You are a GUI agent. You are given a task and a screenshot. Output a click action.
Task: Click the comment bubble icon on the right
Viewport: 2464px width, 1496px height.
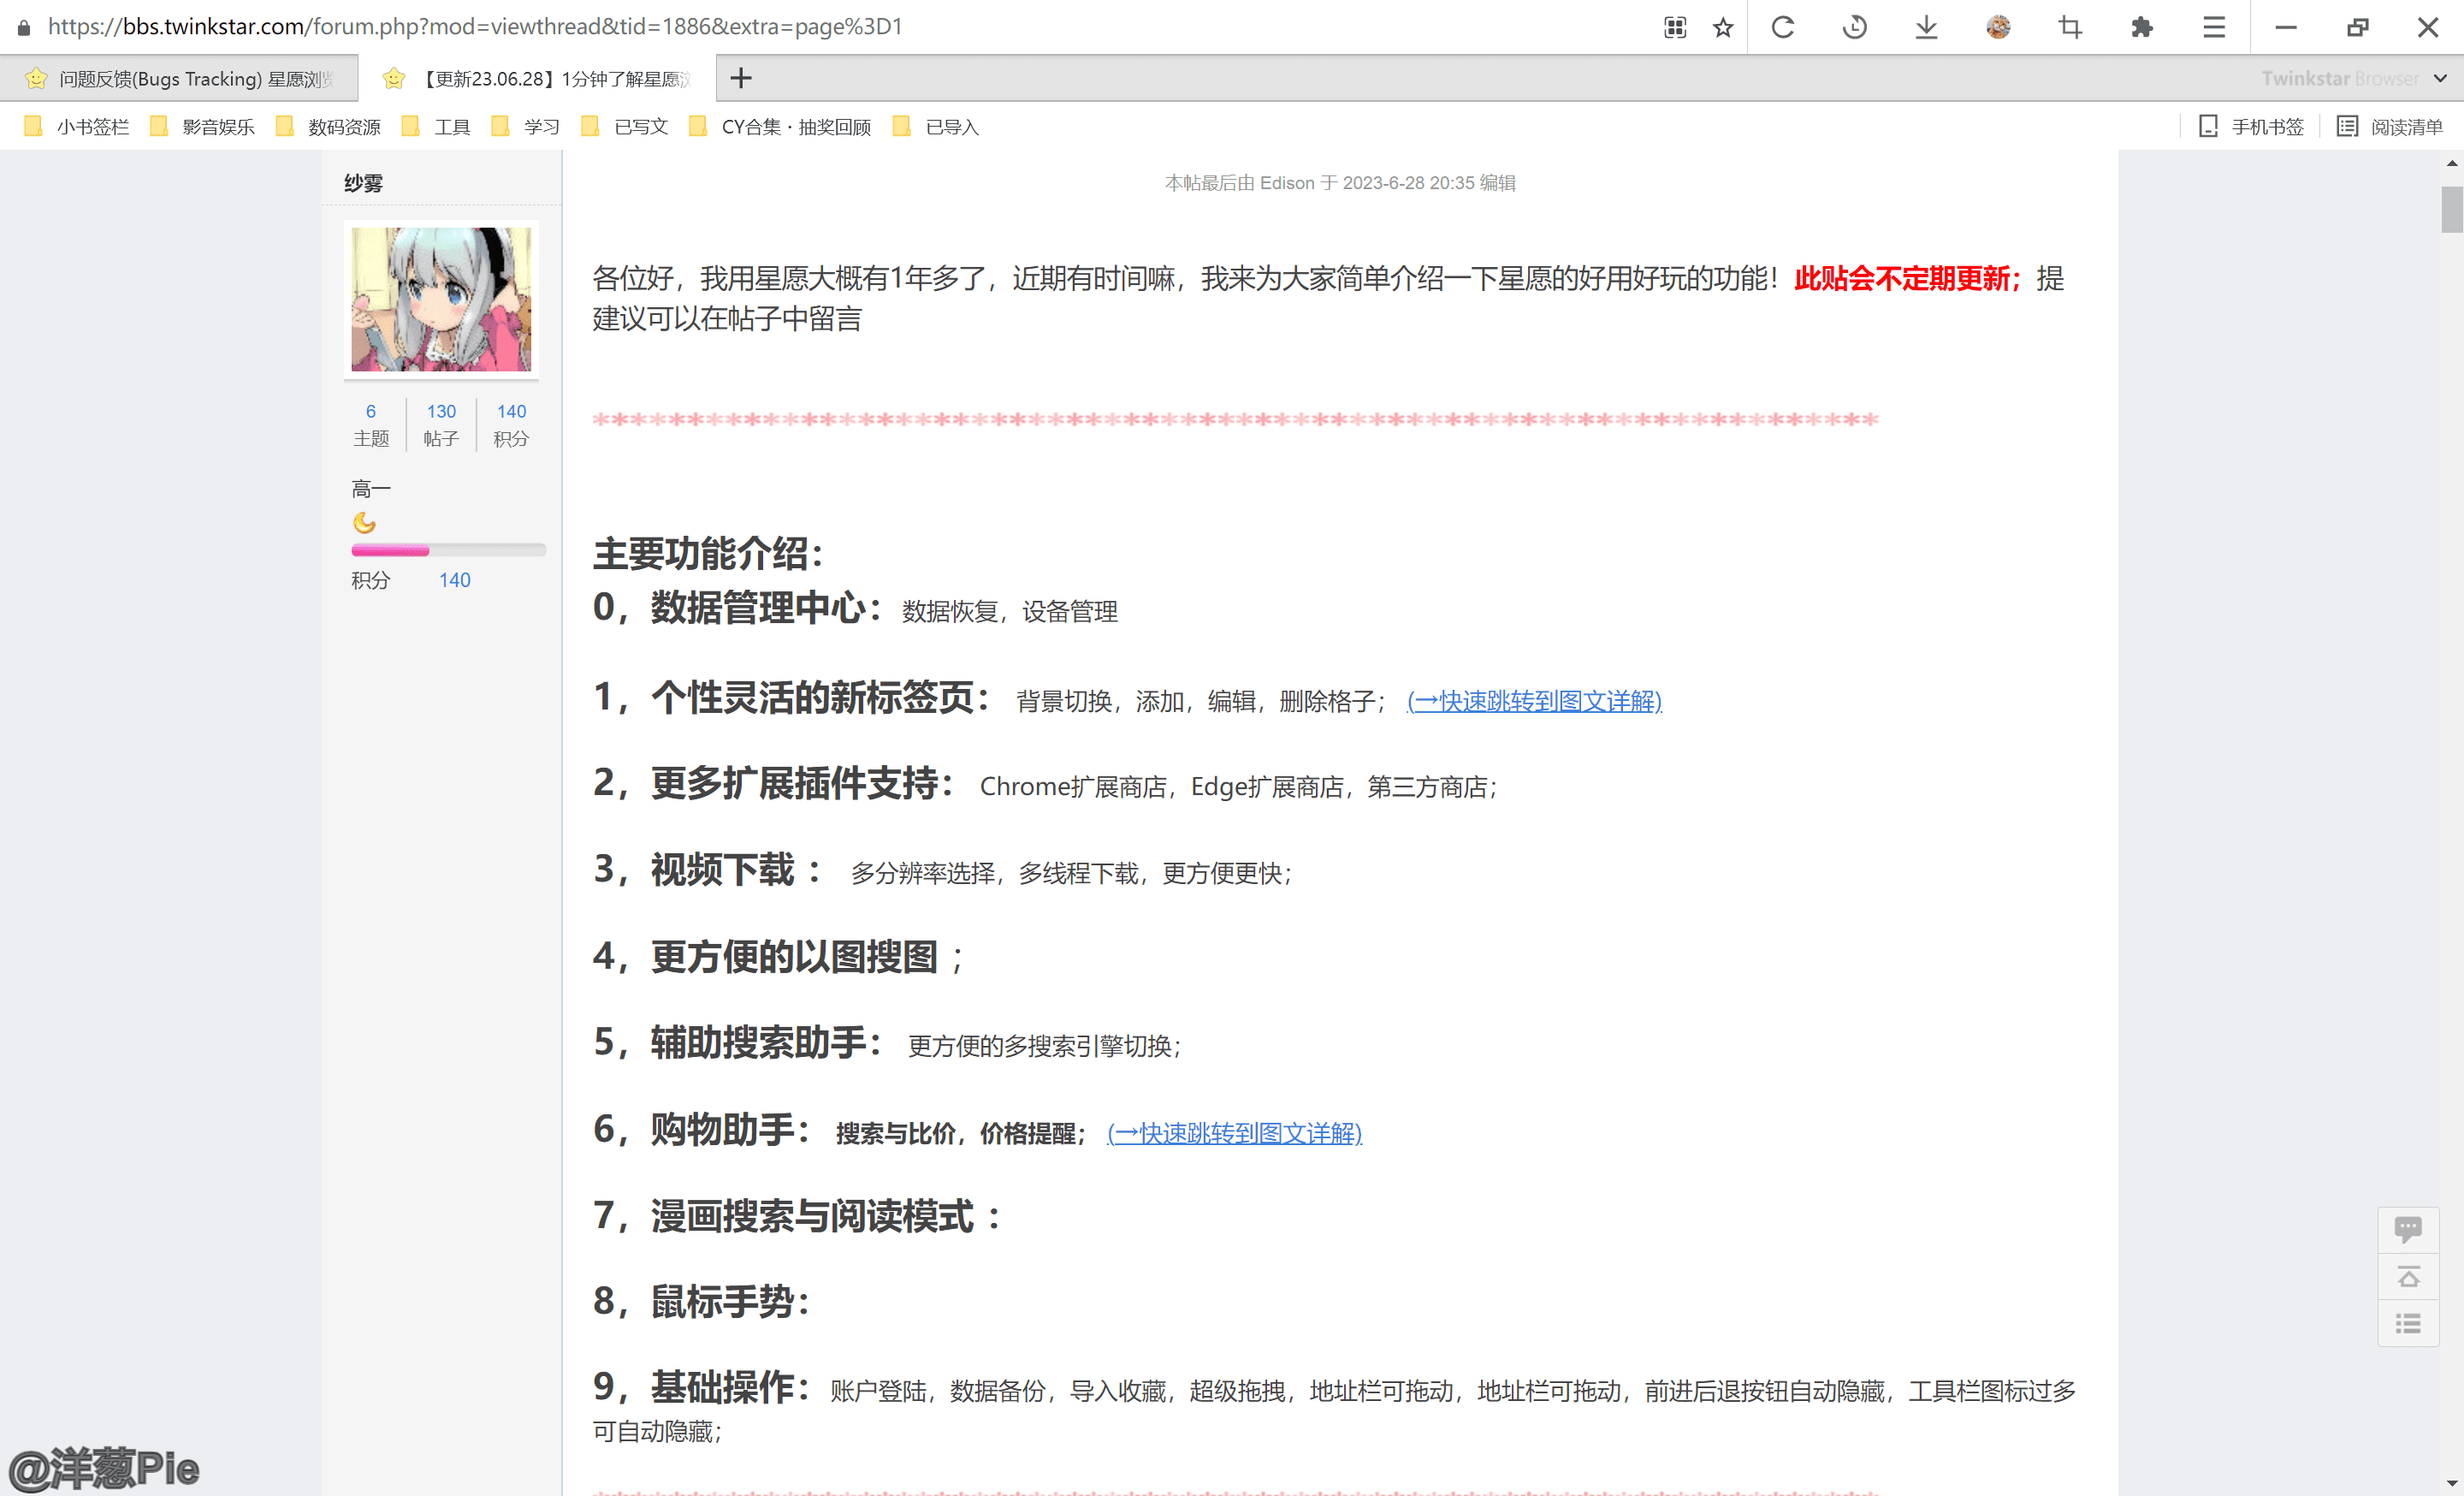2408,1229
